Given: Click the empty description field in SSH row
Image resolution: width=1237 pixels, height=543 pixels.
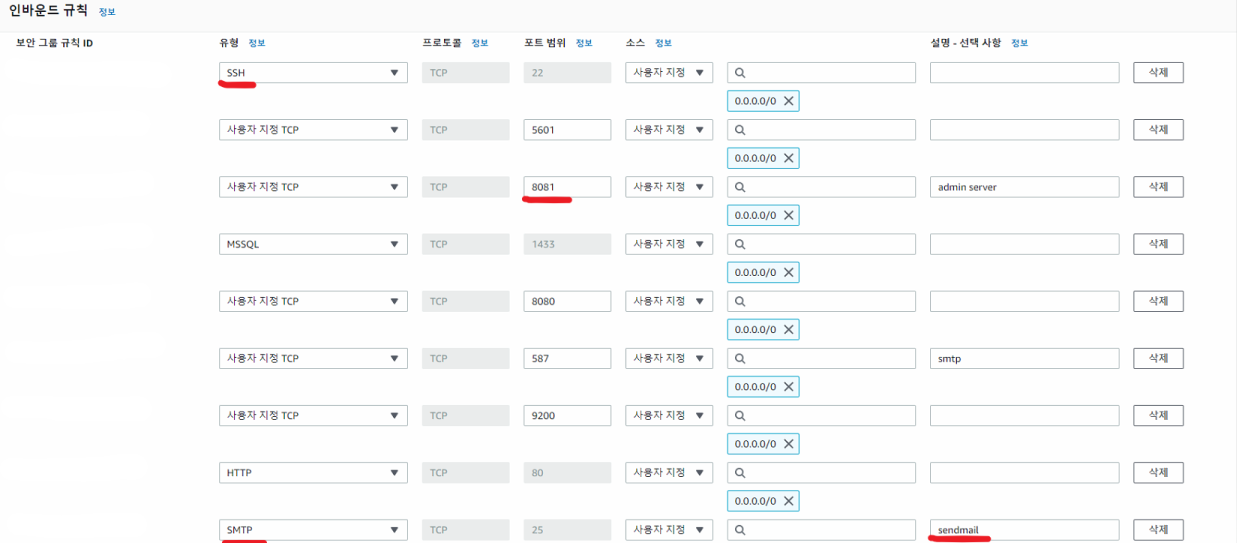Looking at the screenshot, I should coord(1024,73).
